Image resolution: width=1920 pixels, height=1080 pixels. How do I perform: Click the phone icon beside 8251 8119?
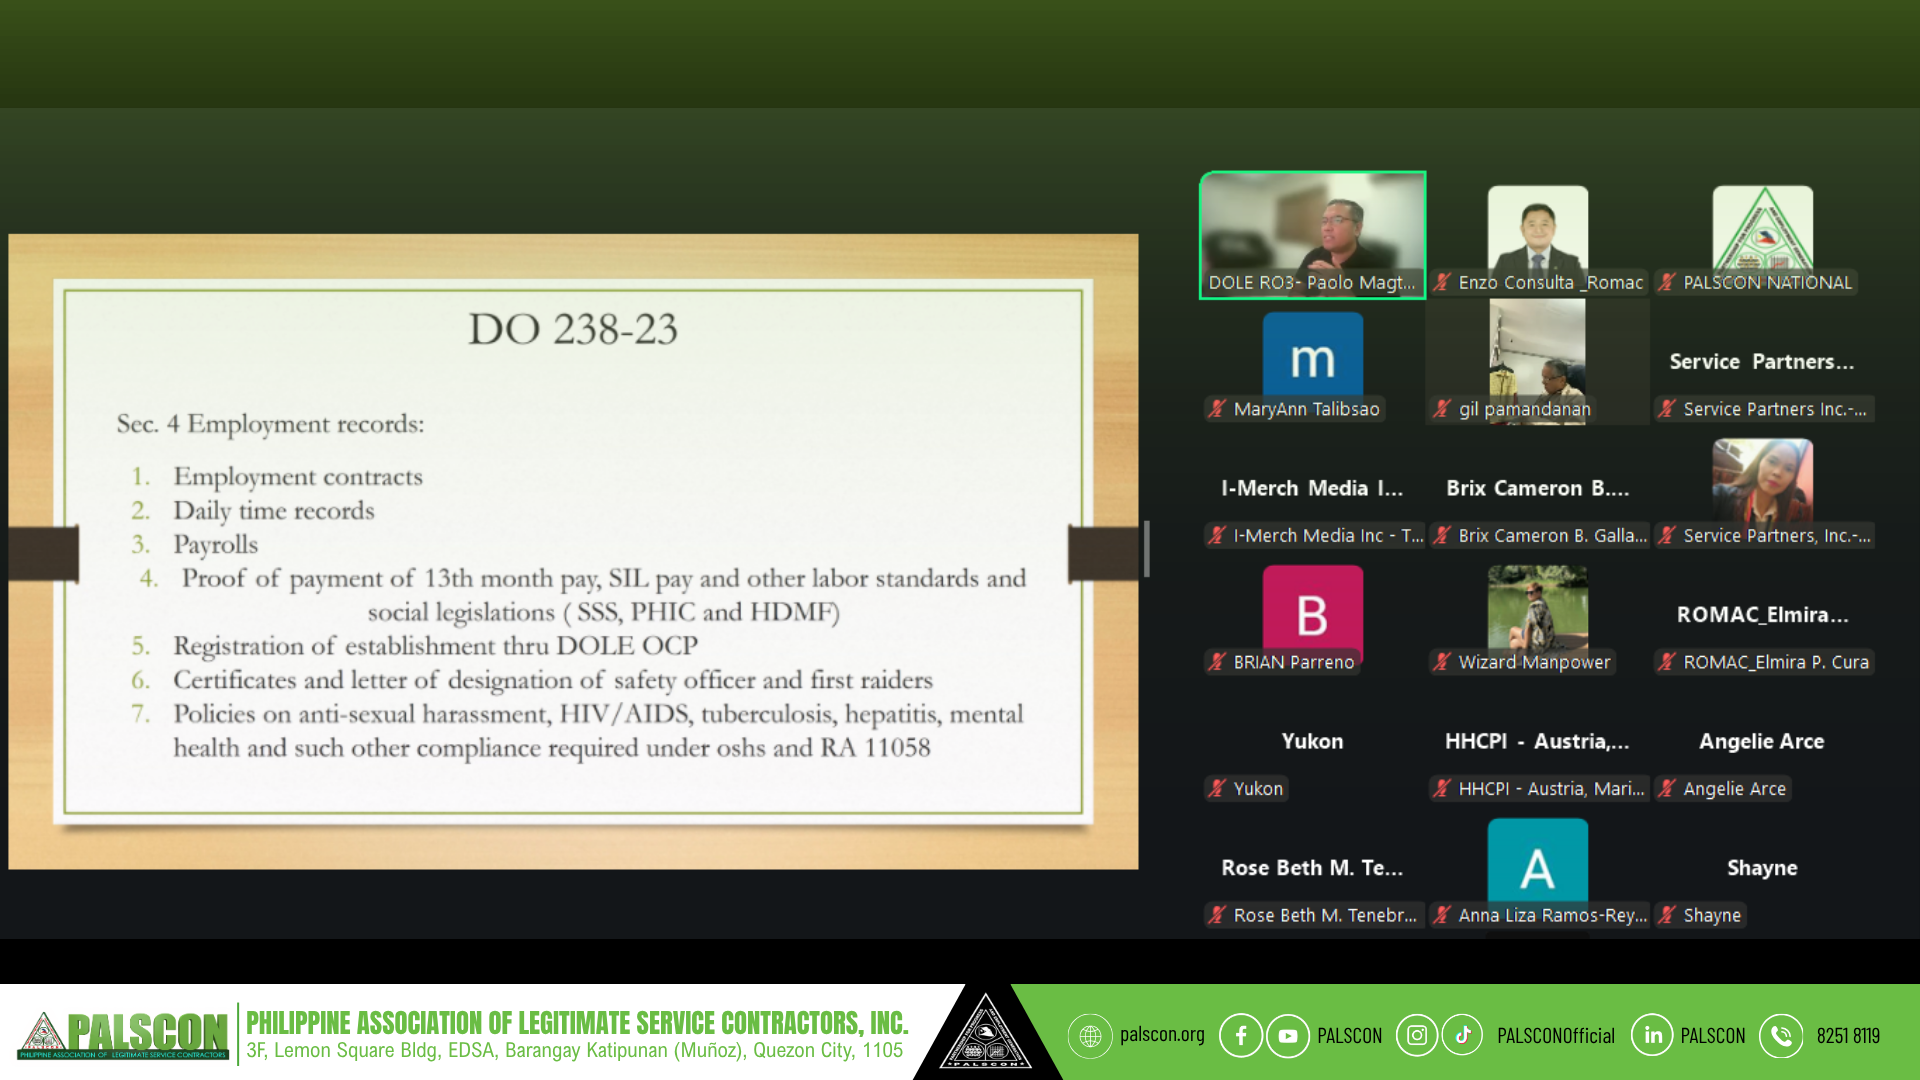coord(1781,1036)
